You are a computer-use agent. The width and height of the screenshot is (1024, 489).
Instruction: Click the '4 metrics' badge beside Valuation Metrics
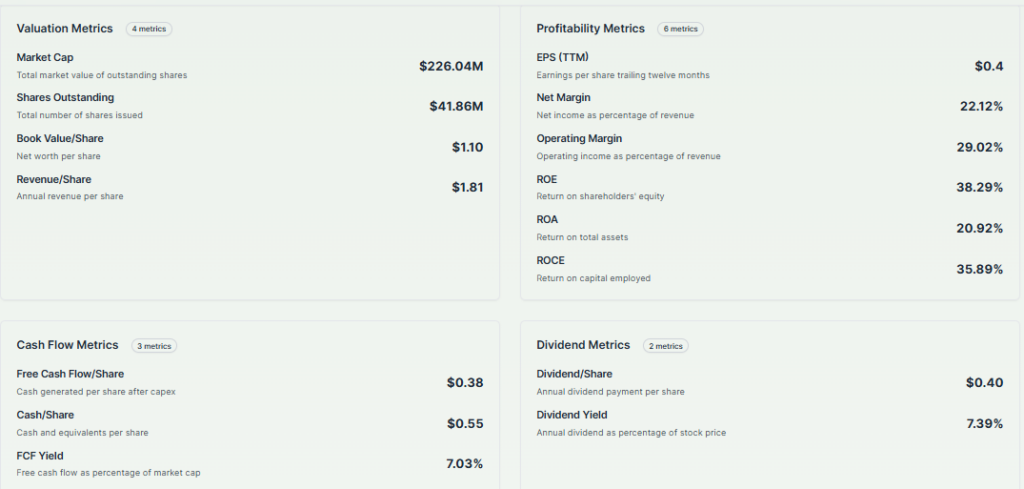point(149,29)
